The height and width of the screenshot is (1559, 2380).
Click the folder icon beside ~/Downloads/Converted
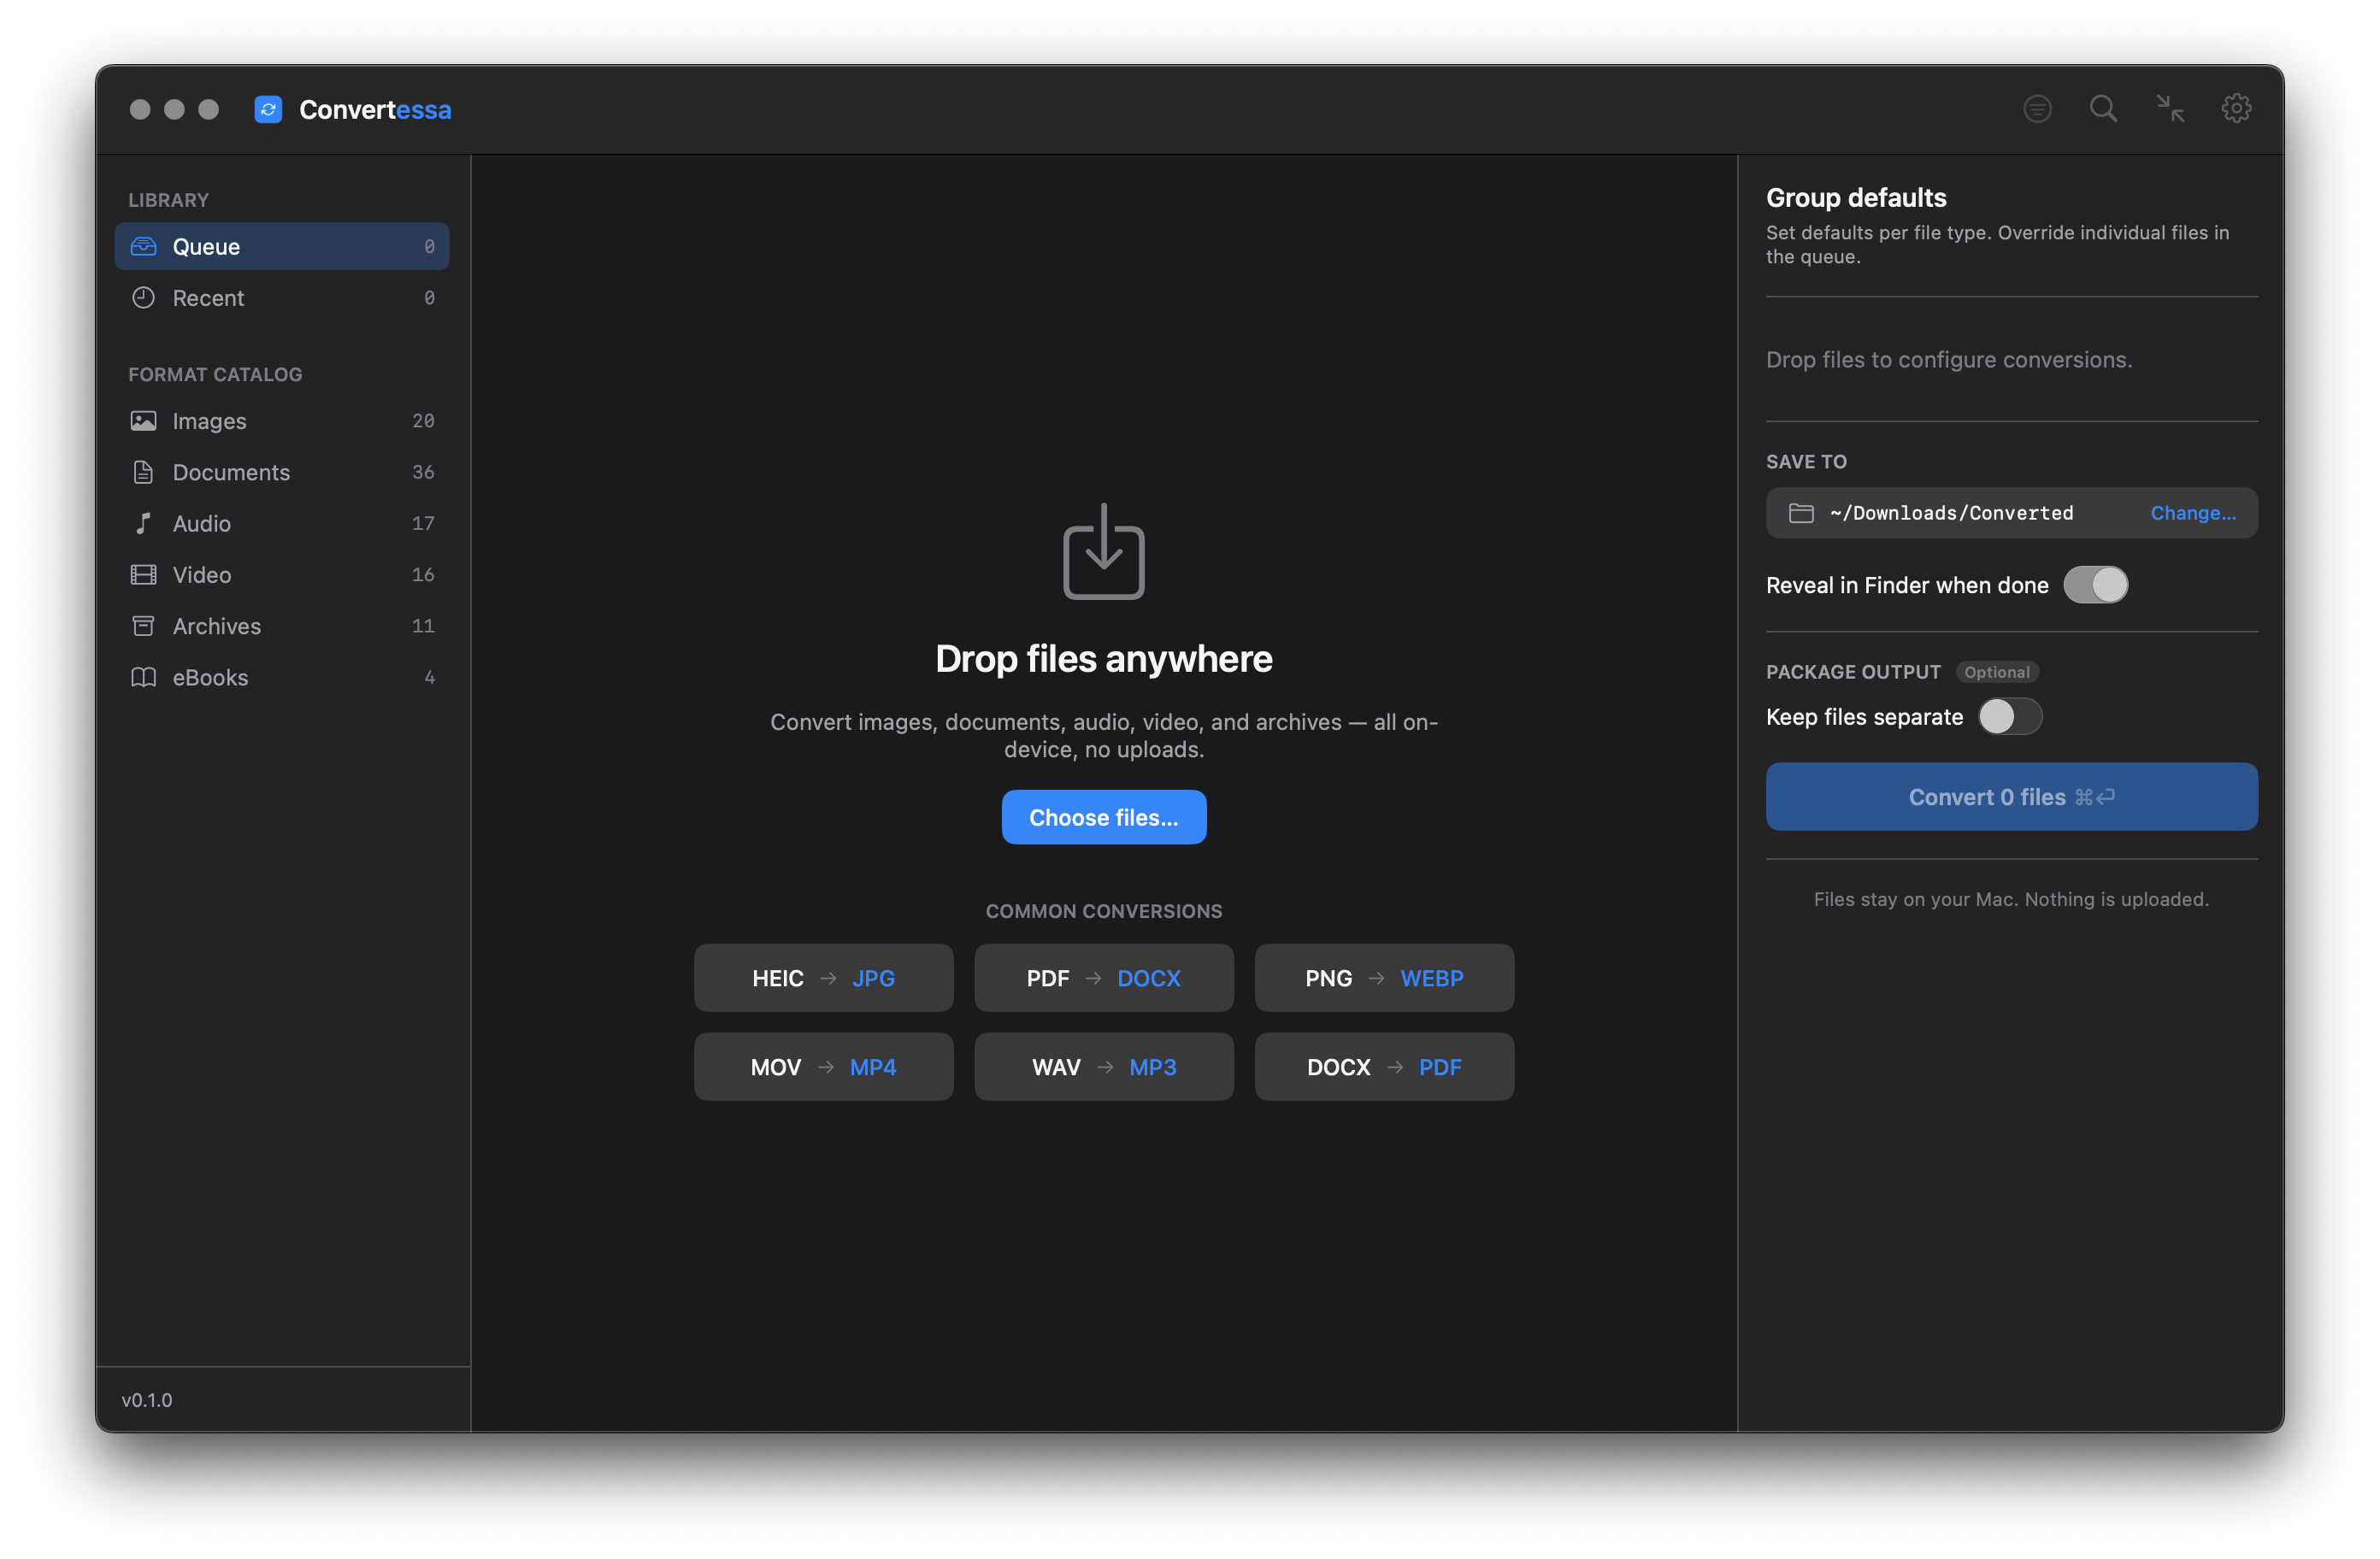1801,513
